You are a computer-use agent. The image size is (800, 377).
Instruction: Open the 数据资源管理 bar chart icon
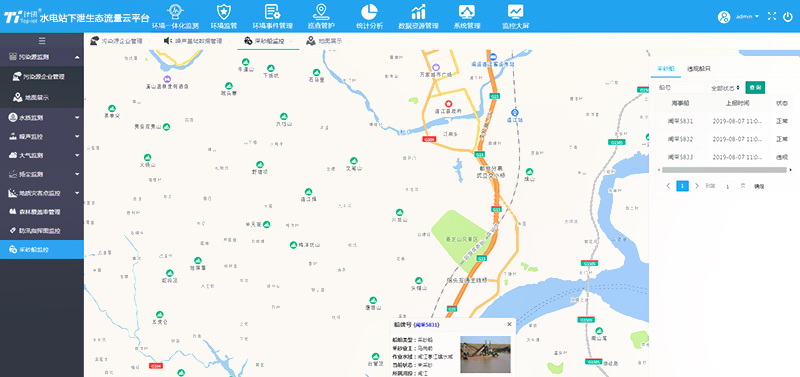[418, 11]
